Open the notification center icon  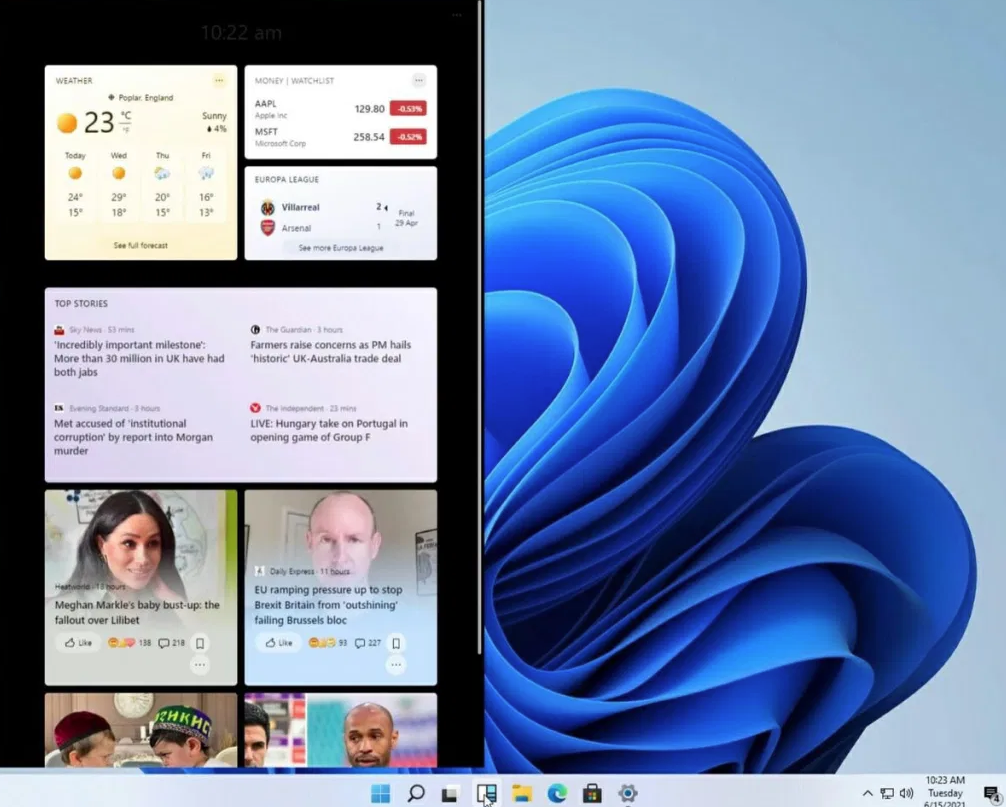(x=993, y=794)
